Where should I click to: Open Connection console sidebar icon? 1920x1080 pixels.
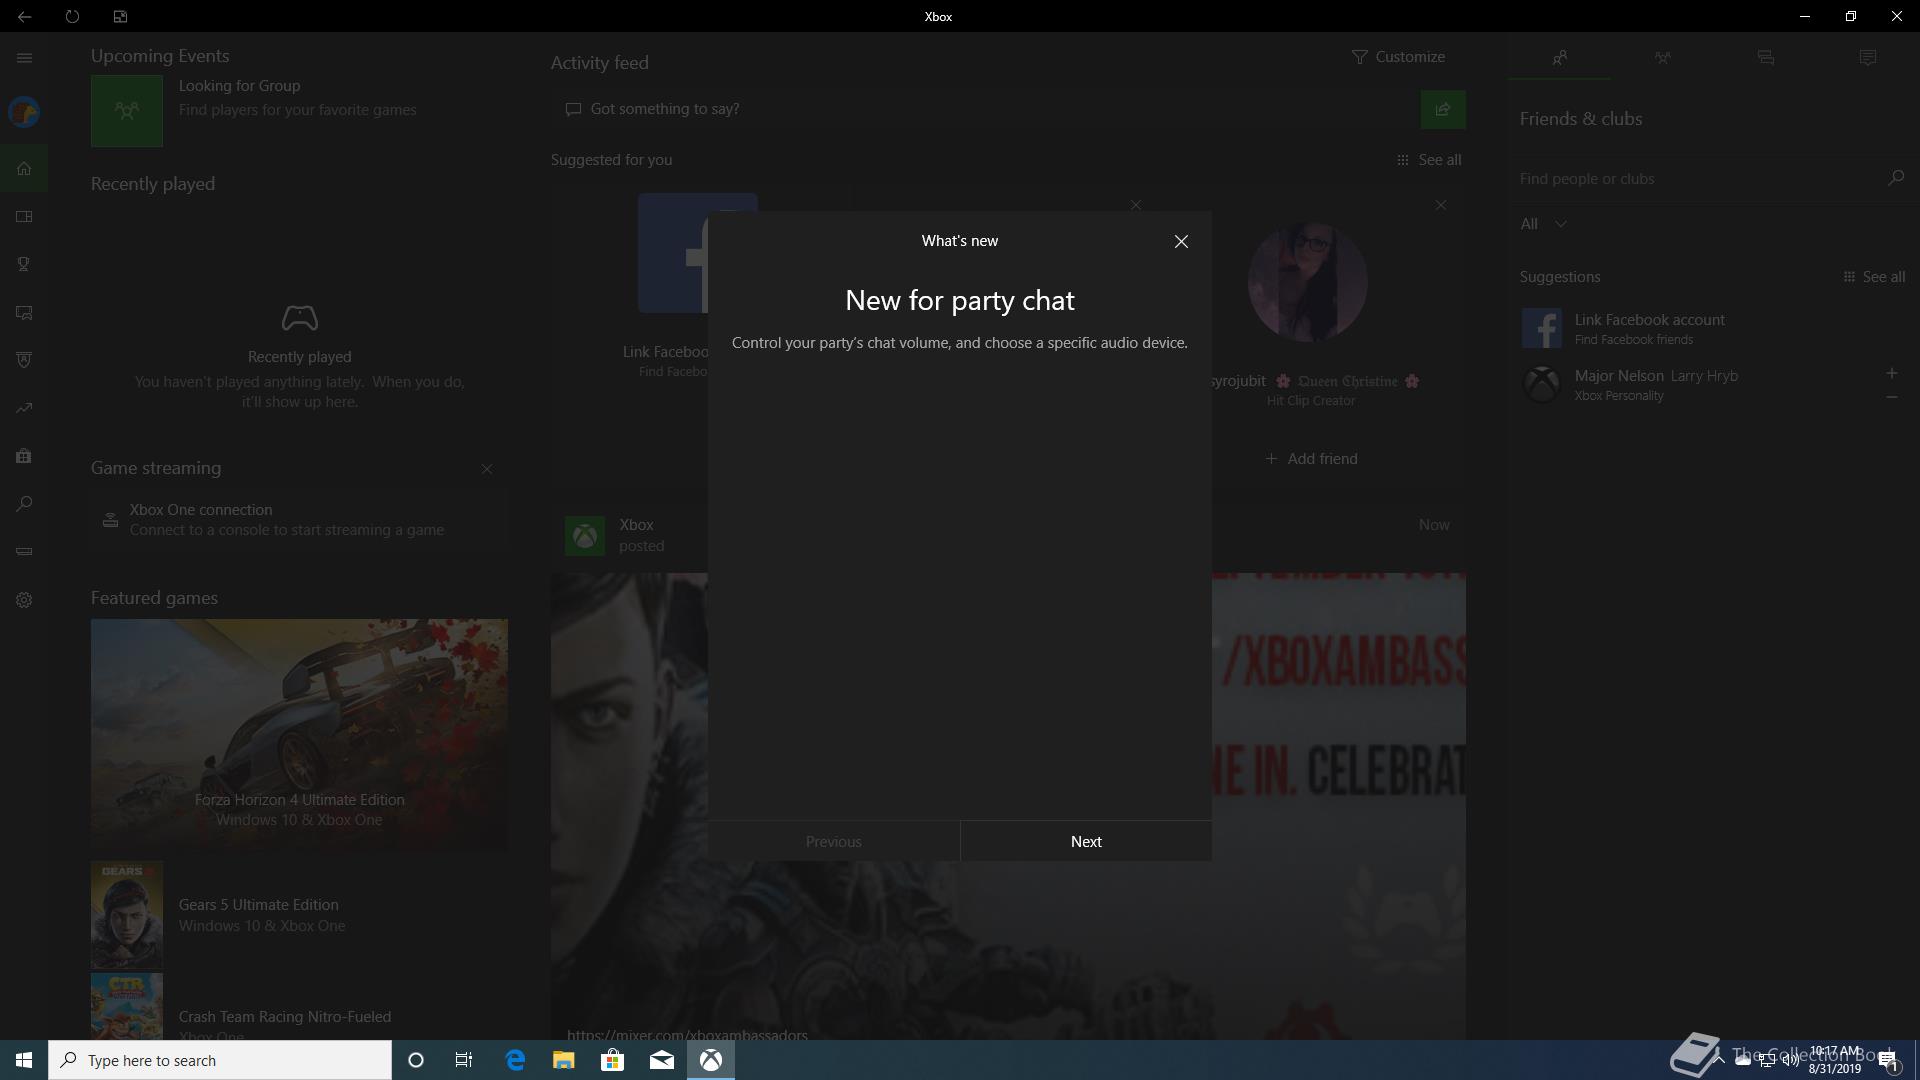24,552
